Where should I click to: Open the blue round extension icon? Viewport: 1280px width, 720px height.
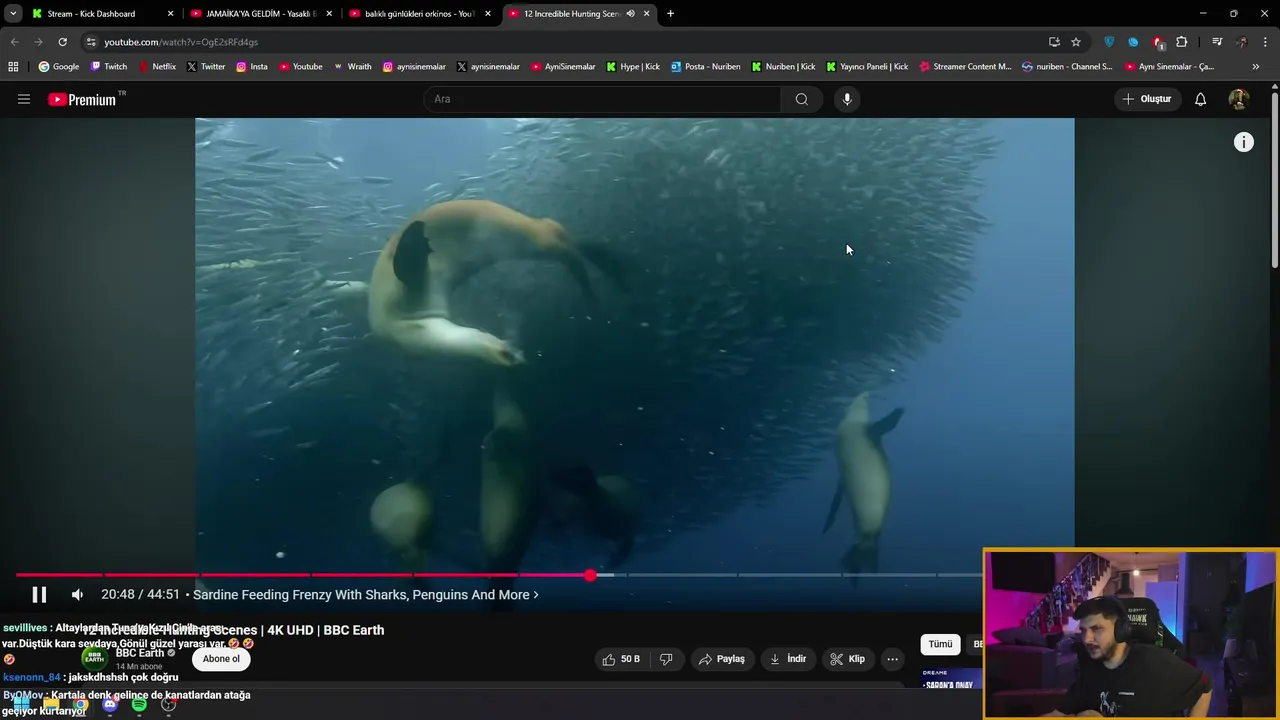(x=1133, y=42)
